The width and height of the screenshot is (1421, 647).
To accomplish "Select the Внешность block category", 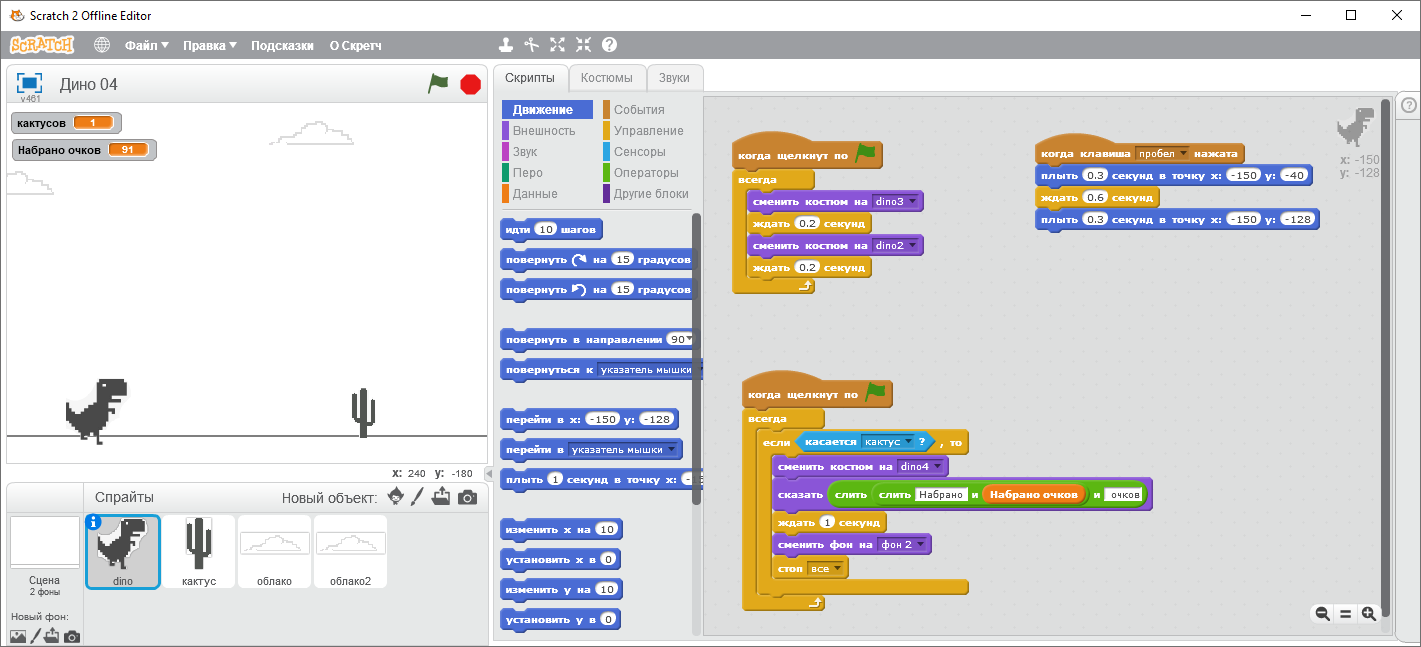I will point(547,131).
